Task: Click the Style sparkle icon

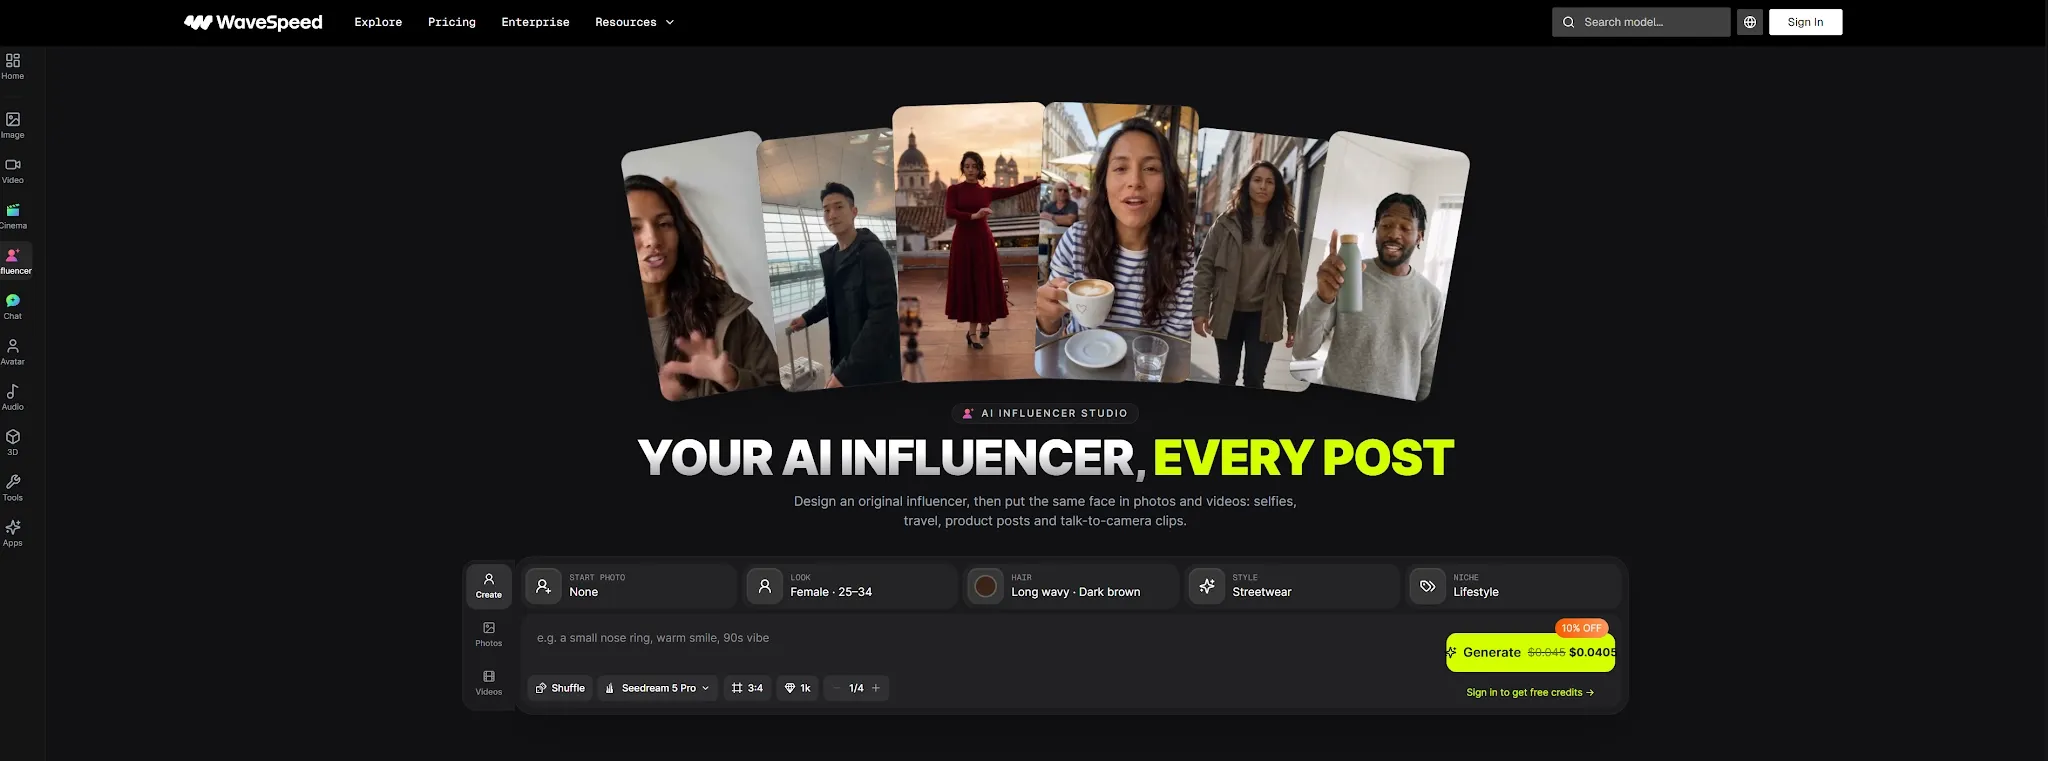Action: pos(1206,586)
